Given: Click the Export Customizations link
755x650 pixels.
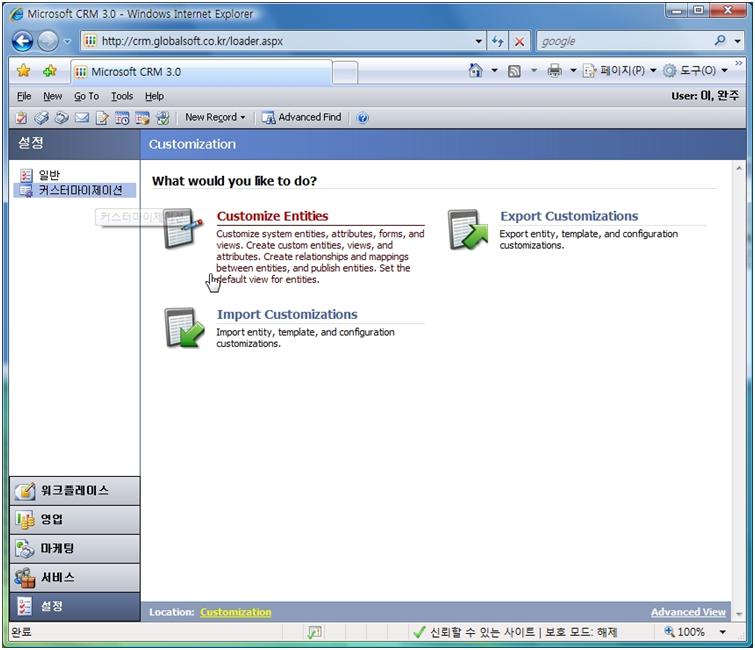Looking at the screenshot, I should point(569,216).
